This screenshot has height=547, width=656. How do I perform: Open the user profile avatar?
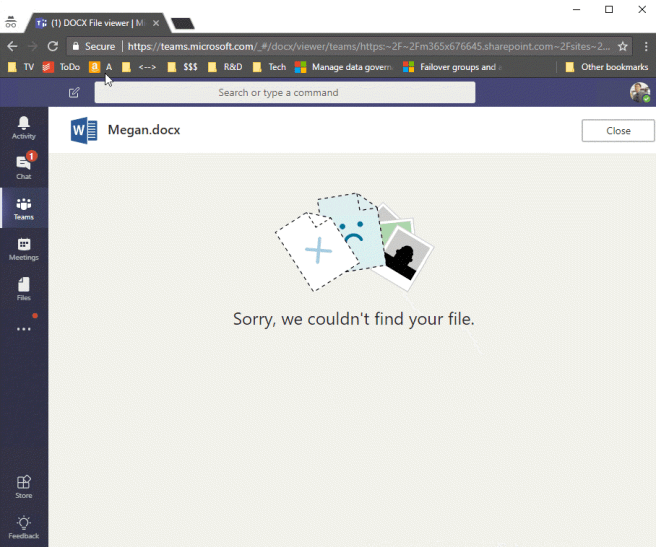[x=640, y=92]
